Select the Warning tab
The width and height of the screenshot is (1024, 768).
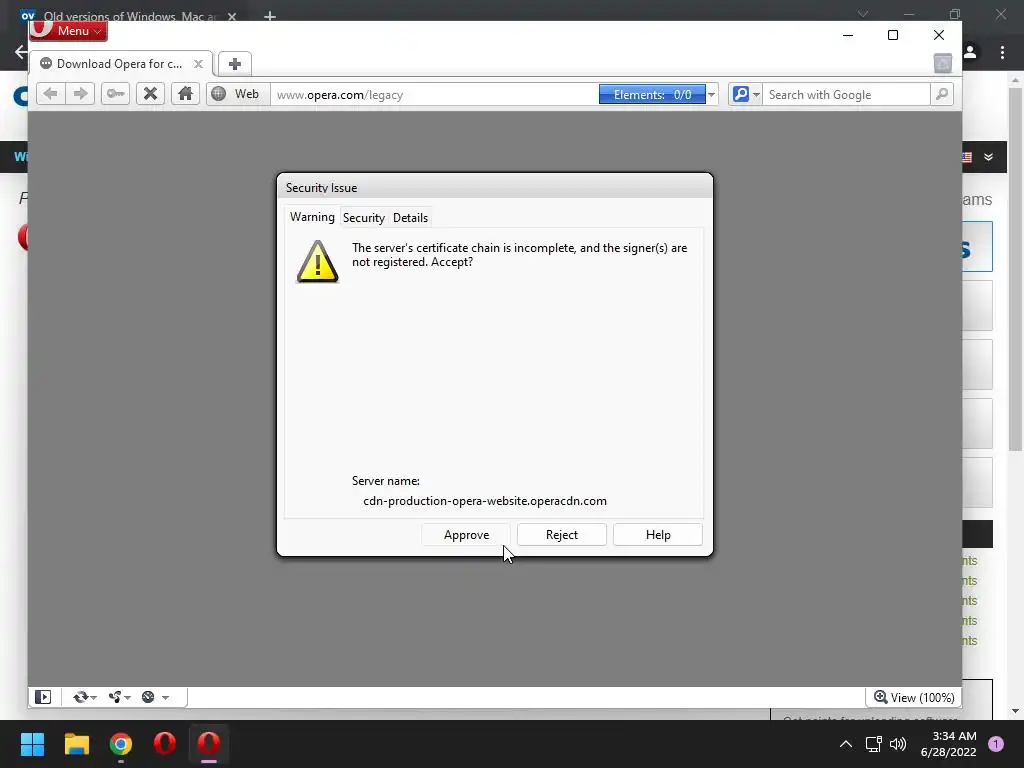pyautogui.click(x=312, y=217)
